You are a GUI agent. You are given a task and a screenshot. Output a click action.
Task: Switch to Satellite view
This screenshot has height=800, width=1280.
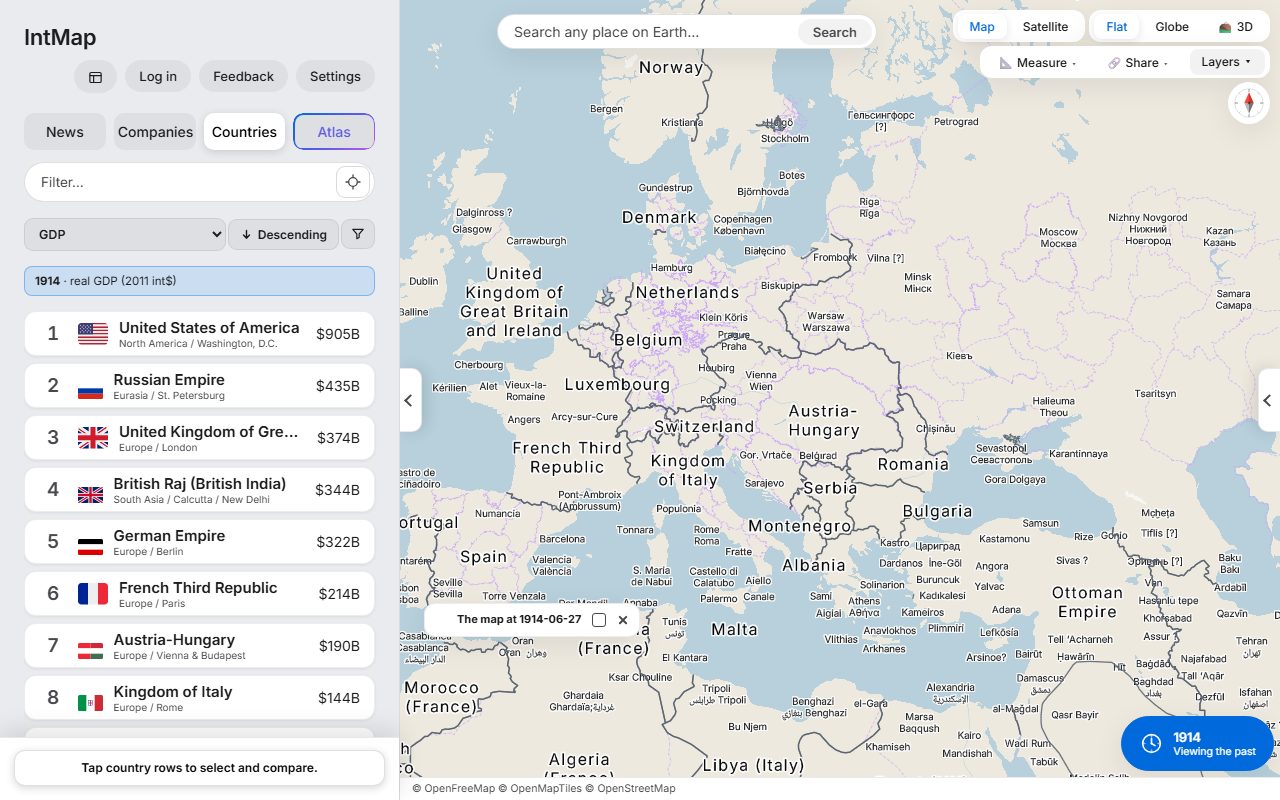click(1045, 27)
